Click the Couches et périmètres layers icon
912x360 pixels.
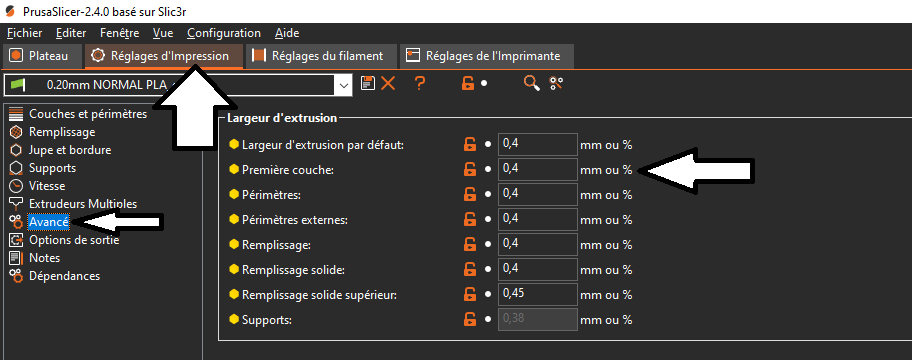pos(16,114)
